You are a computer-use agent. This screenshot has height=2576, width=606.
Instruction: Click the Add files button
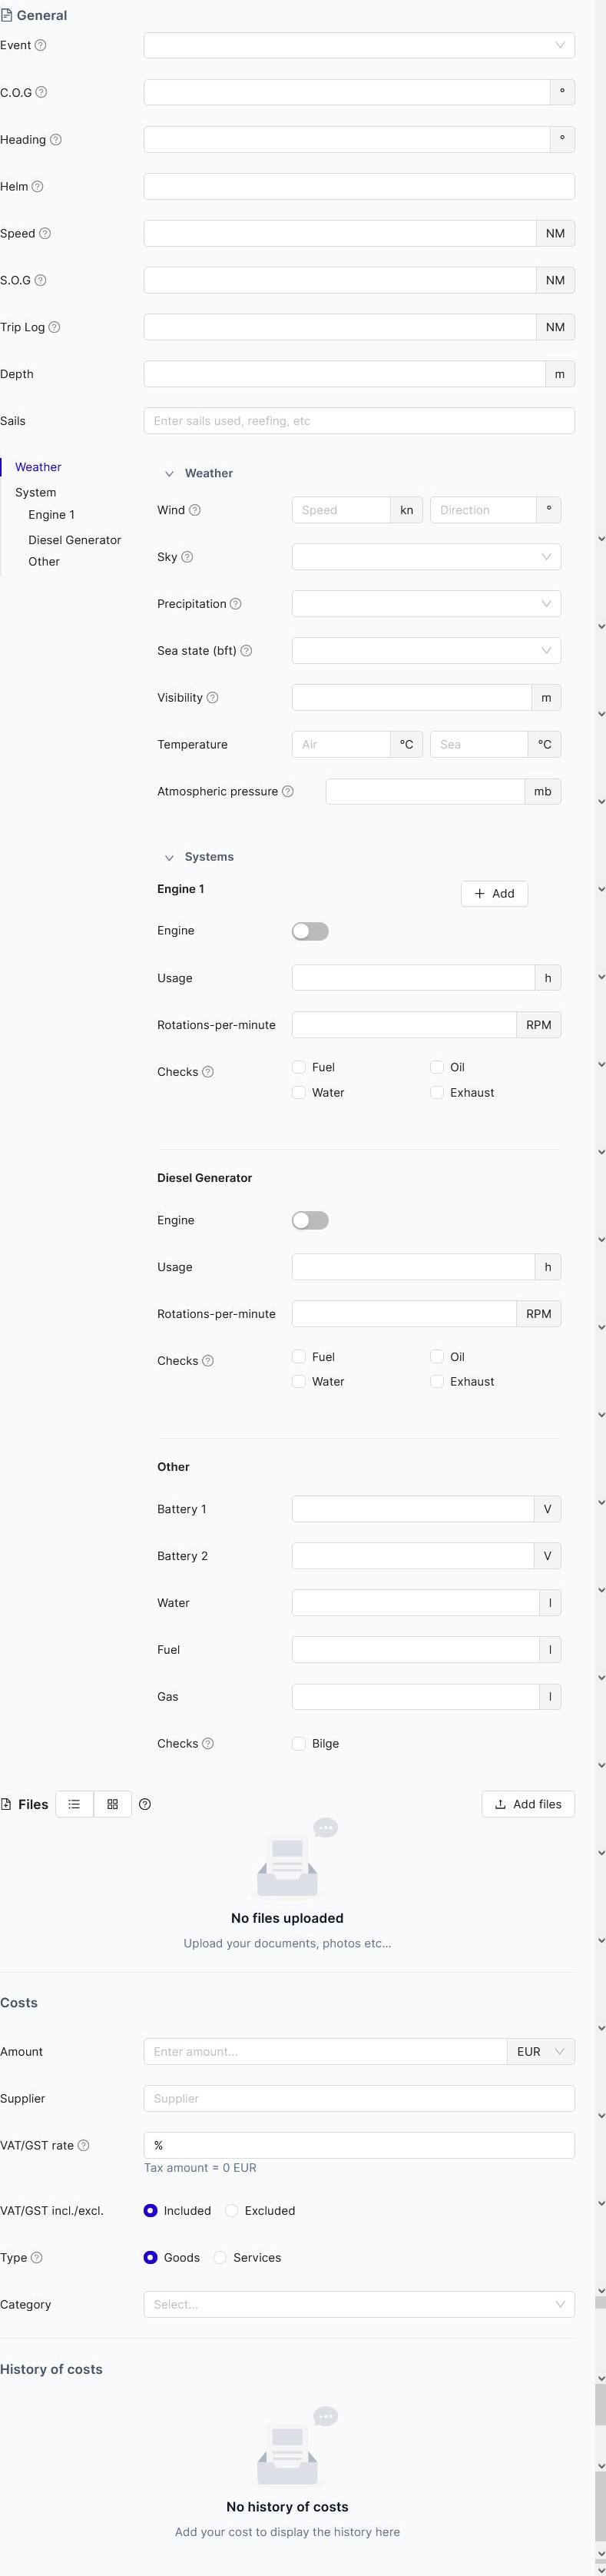(x=528, y=1804)
